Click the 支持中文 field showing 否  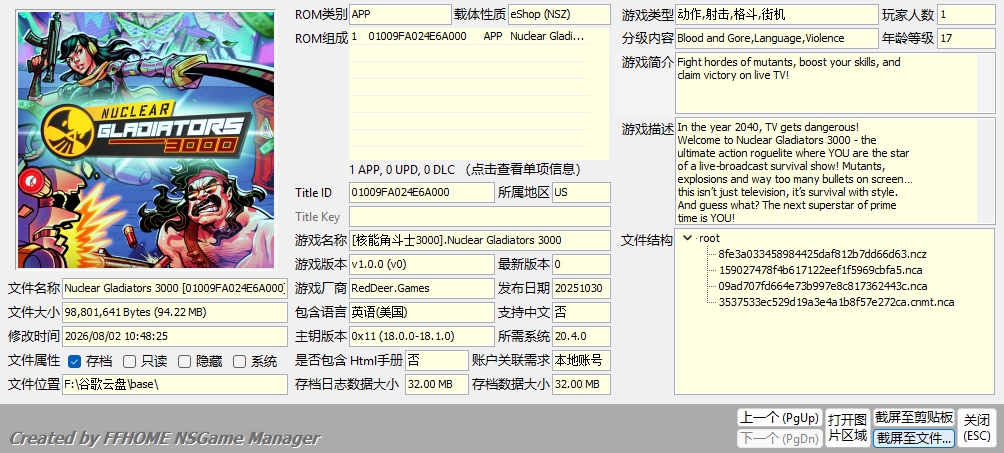tap(581, 312)
